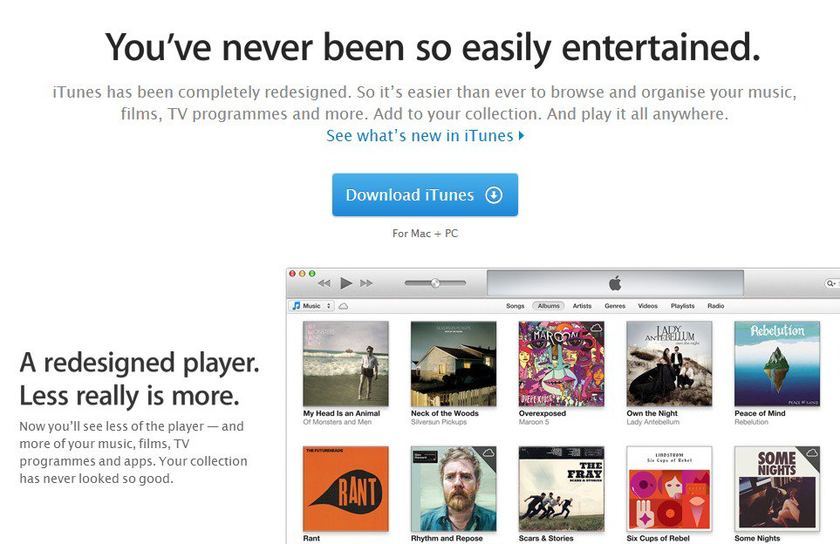Click the My Head Is an Animal title text
Viewport: 840px width, 544px height.
coord(341,413)
